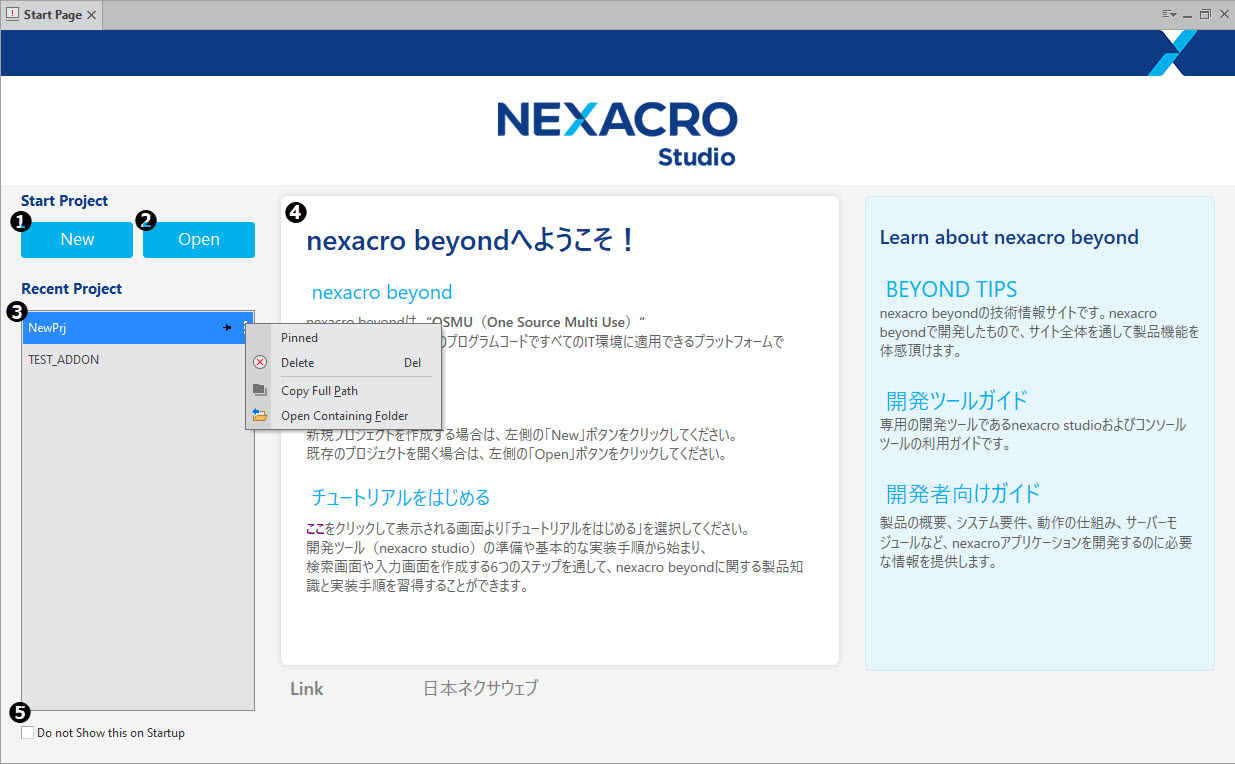Toggle 'Pinned' in the context menu
The width and height of the screenshot is (1235, 764).
tap(299, 337)
